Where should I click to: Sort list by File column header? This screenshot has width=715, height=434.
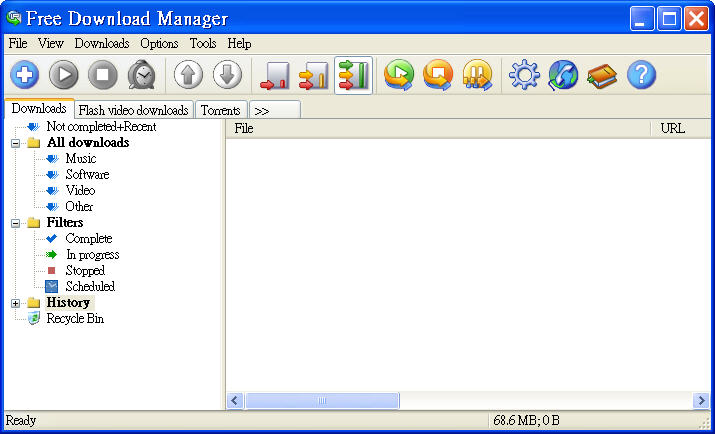coord(438,129)
